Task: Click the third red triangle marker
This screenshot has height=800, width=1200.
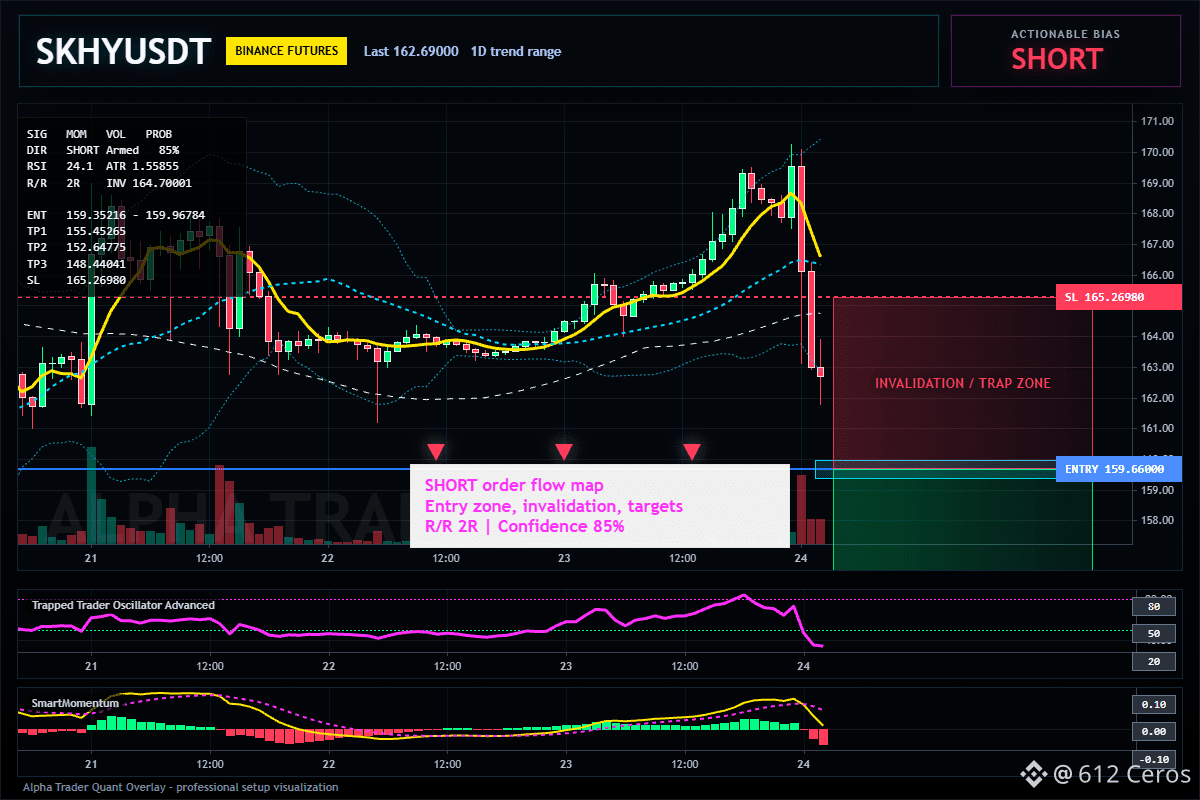Action: [x=692, y=452]
